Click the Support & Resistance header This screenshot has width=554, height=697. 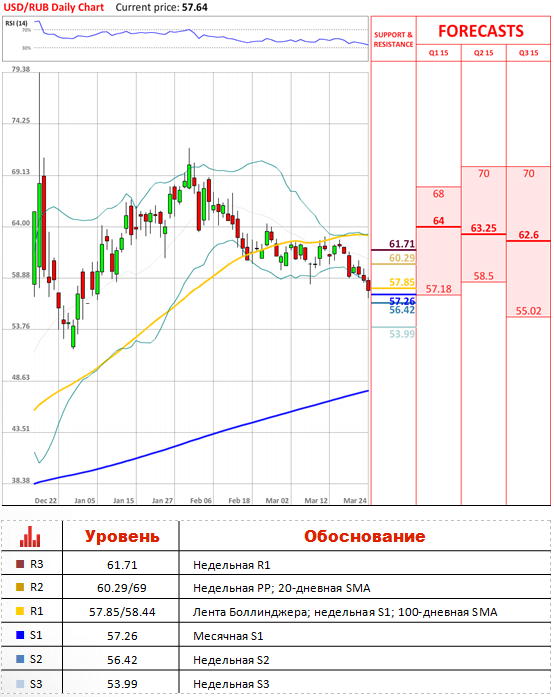tap(393, 40)
